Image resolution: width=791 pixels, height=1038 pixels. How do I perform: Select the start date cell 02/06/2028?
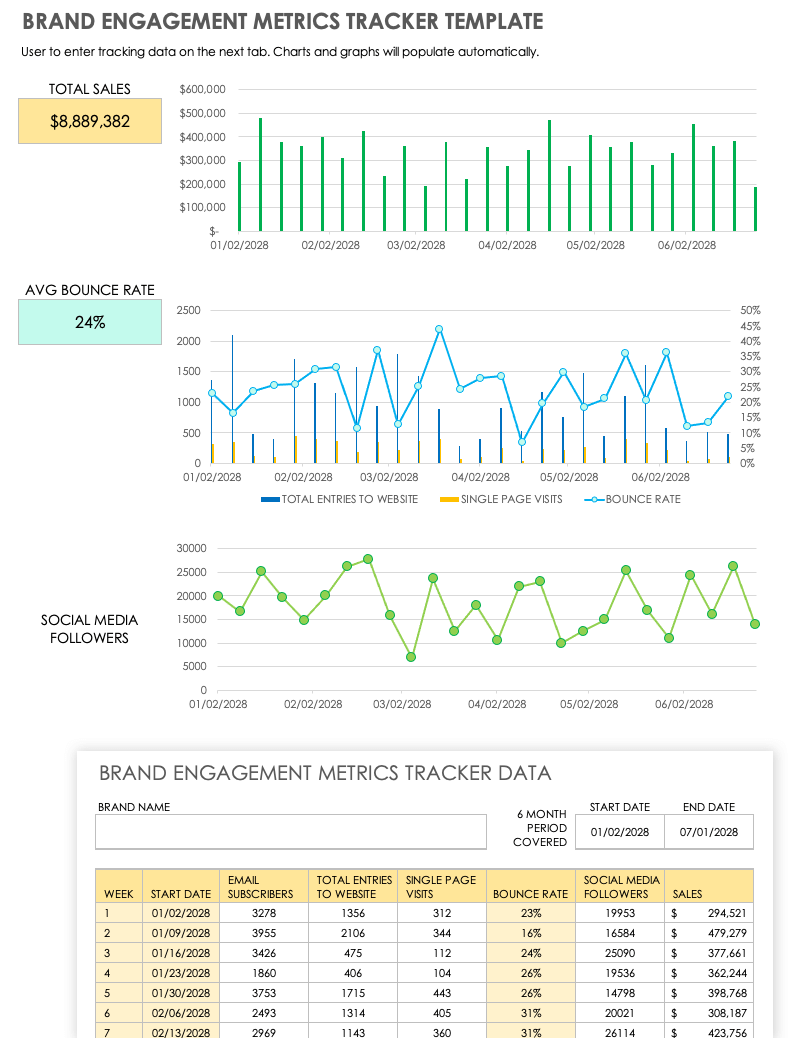click(181, 1013)
